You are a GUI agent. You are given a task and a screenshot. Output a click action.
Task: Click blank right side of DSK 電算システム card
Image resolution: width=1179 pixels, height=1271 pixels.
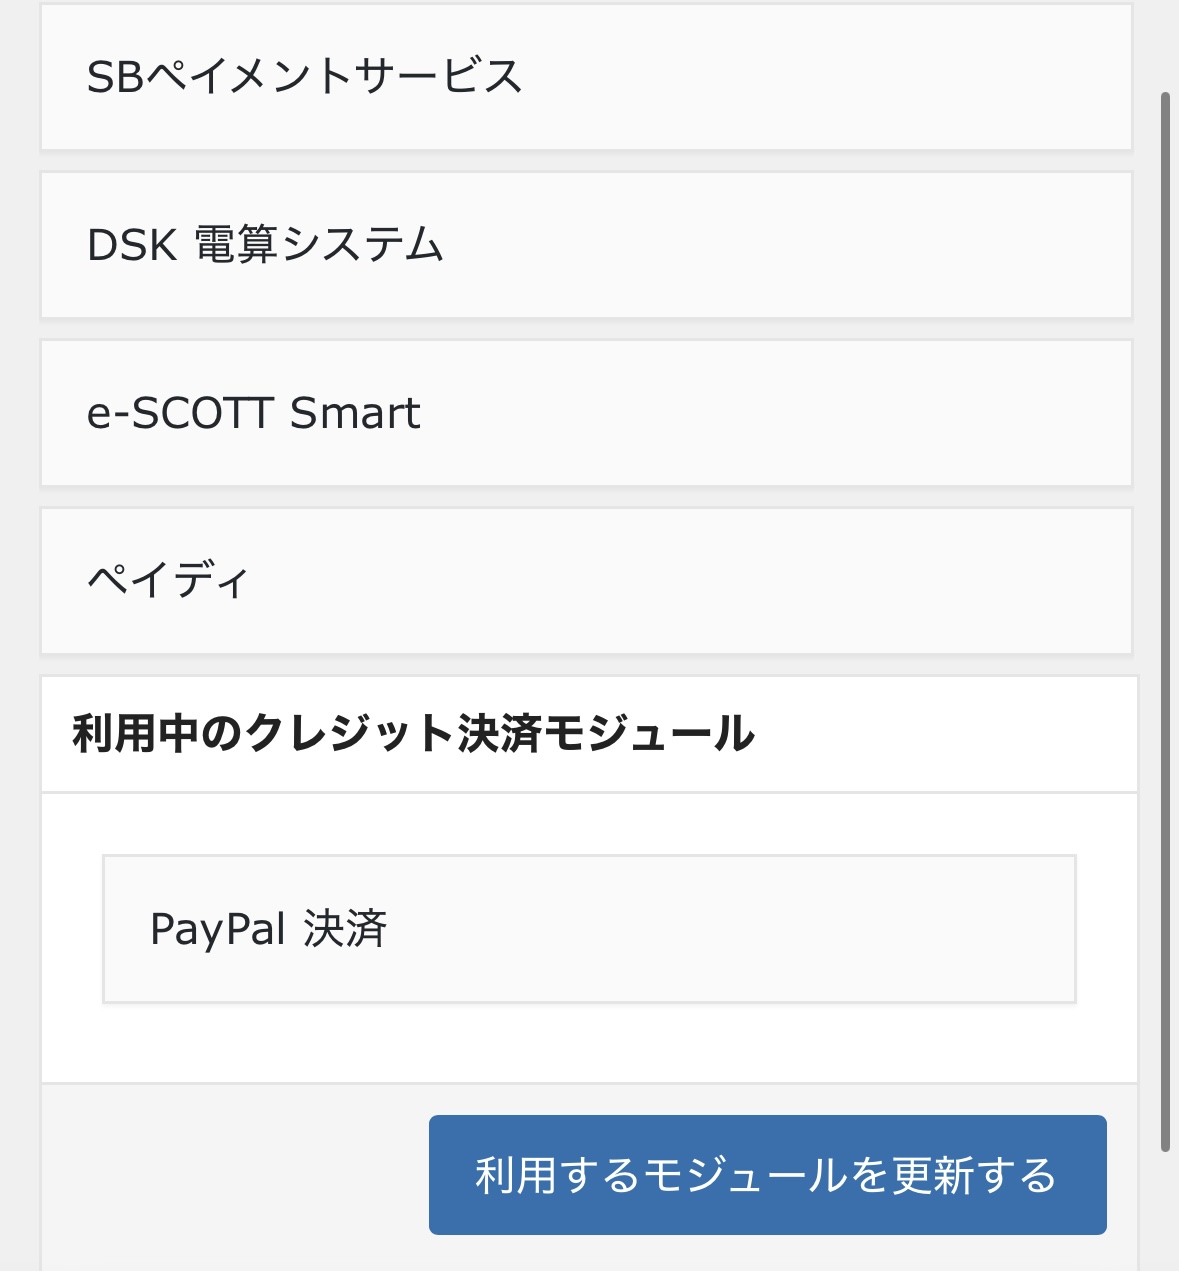pyautogui.click(x=800, y=245)
